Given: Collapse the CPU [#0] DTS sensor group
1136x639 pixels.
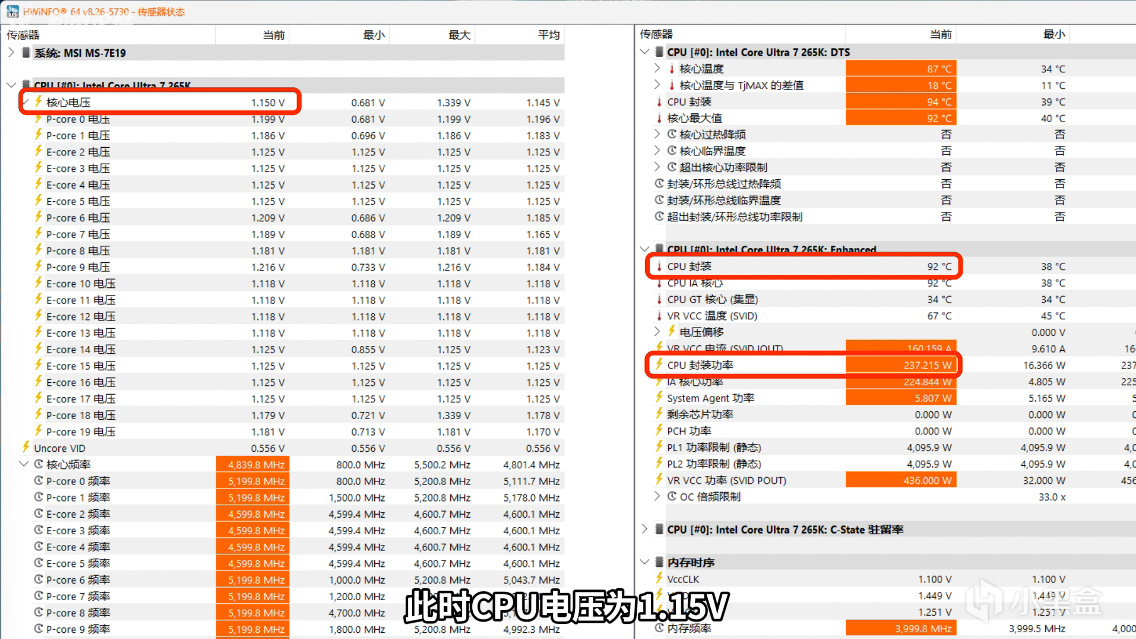Looking at the screenshot, I should (x=645, y=52).
